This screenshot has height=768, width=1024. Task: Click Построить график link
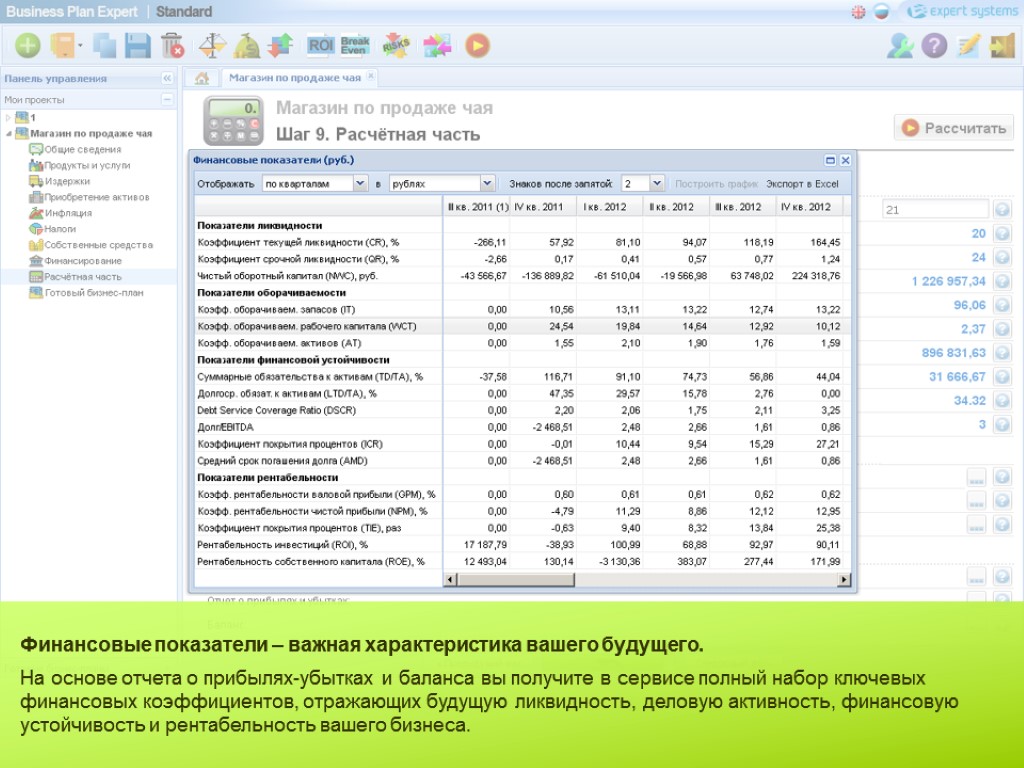(716, 184)
